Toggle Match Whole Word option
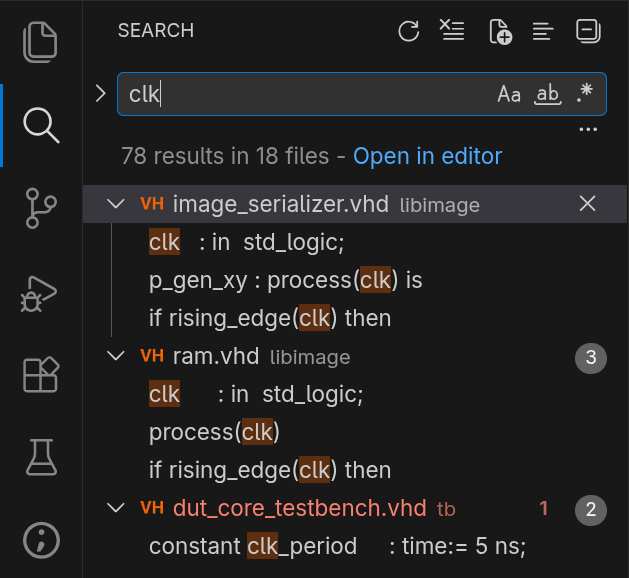 [x=548, y=94]
